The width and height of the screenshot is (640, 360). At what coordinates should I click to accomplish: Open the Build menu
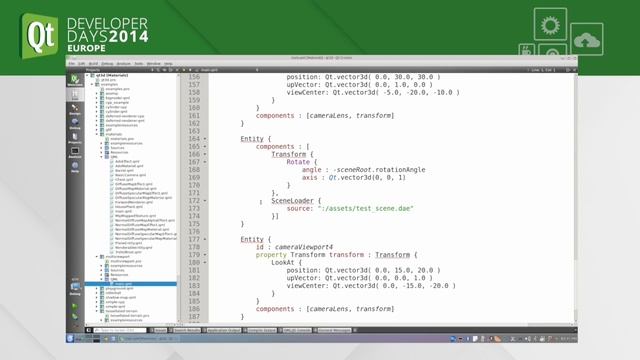[93, 64]
